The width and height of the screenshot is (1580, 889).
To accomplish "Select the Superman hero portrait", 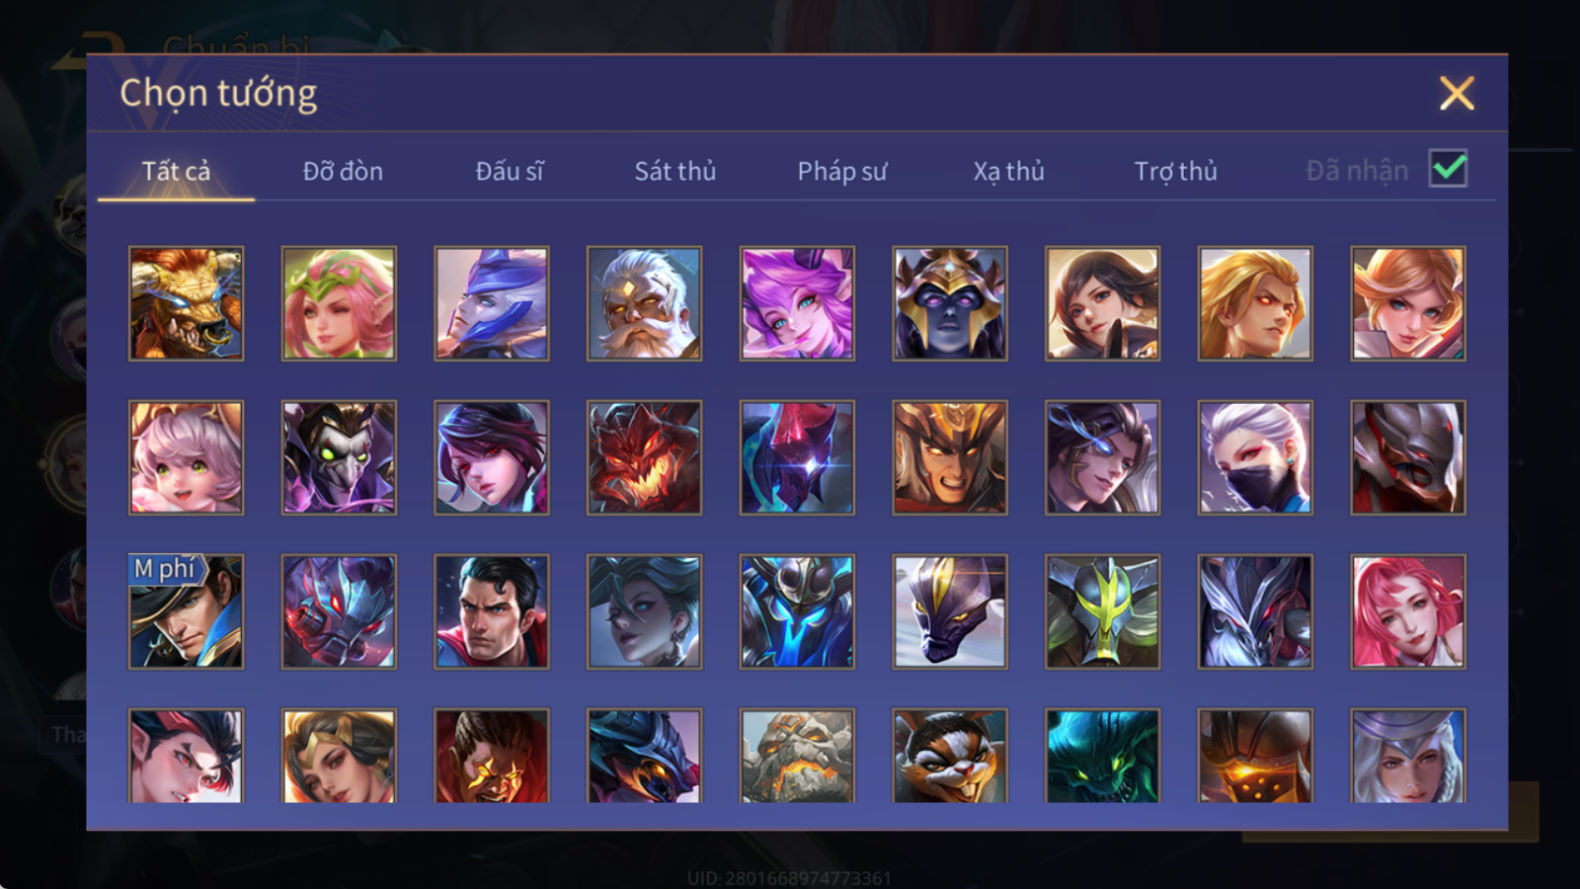I will [491, 611].
